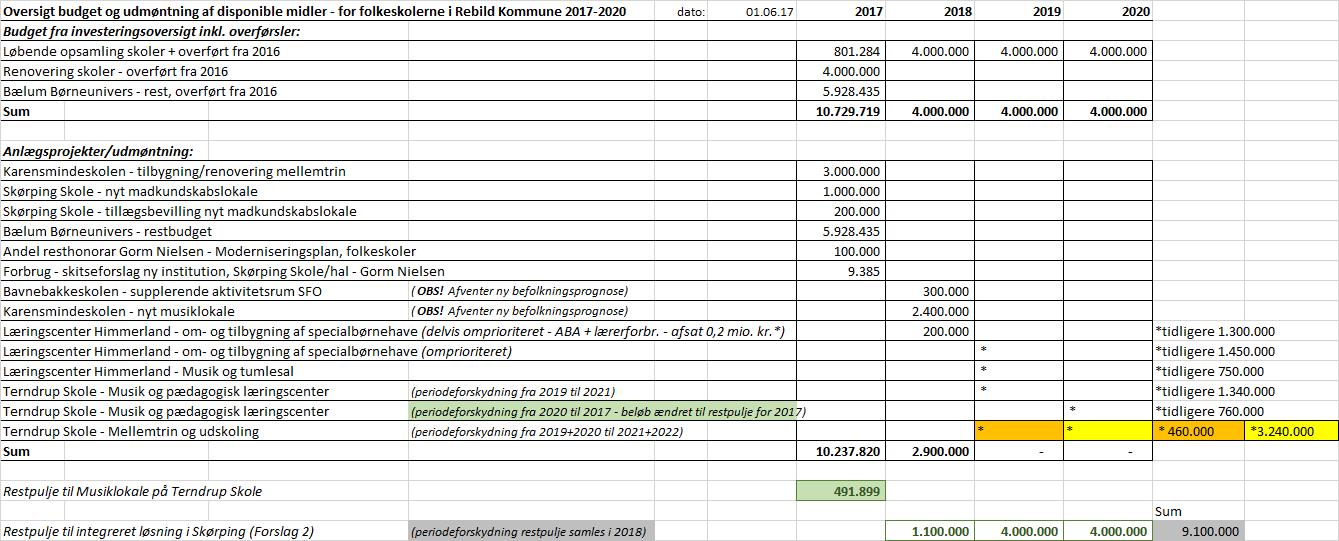Select 'Terndrup Skole - Mellemtrin og udskoling' label

pos(131,431)
